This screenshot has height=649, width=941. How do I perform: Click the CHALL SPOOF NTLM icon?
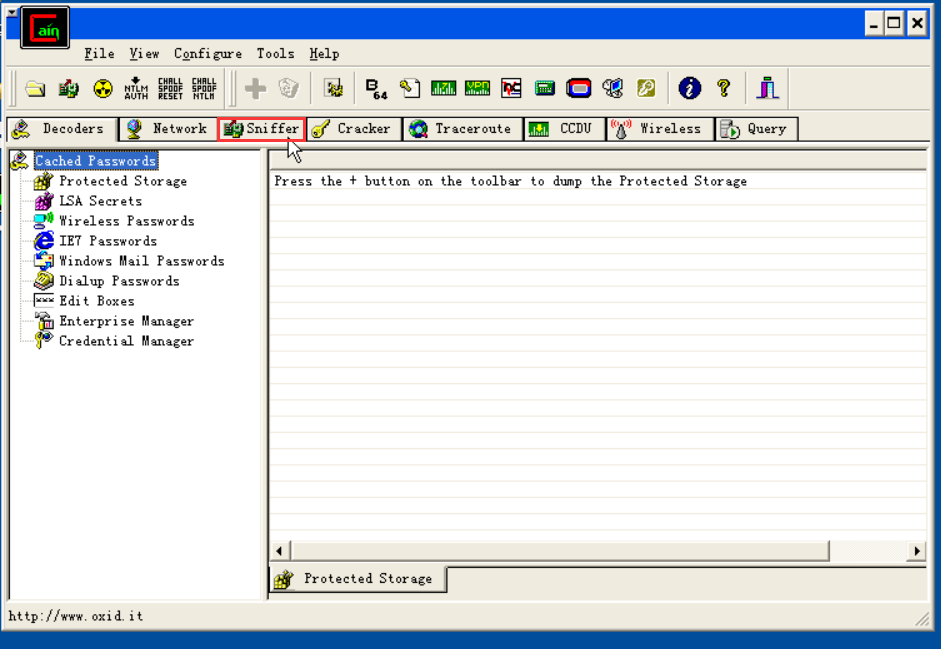(204, 88)
